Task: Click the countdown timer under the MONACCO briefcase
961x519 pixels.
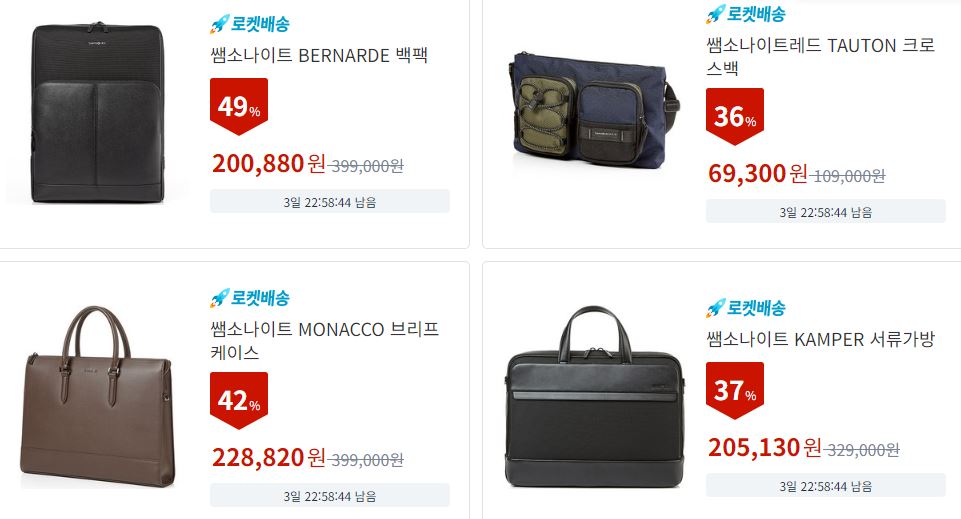Action: tap(330, 495)
